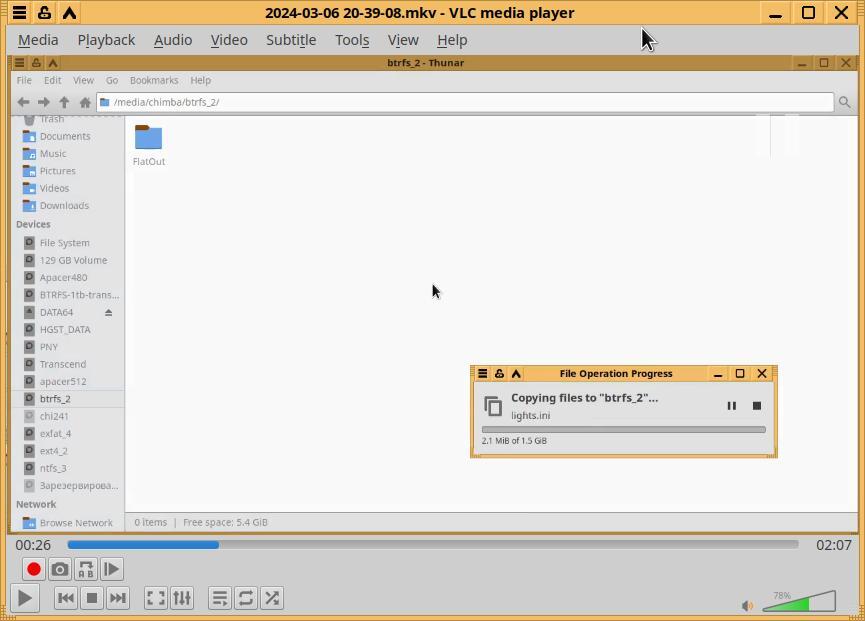Screen dimensions: 865x621
Task: Go to home folder in Thunar
Action: click(x=85, y=102)
